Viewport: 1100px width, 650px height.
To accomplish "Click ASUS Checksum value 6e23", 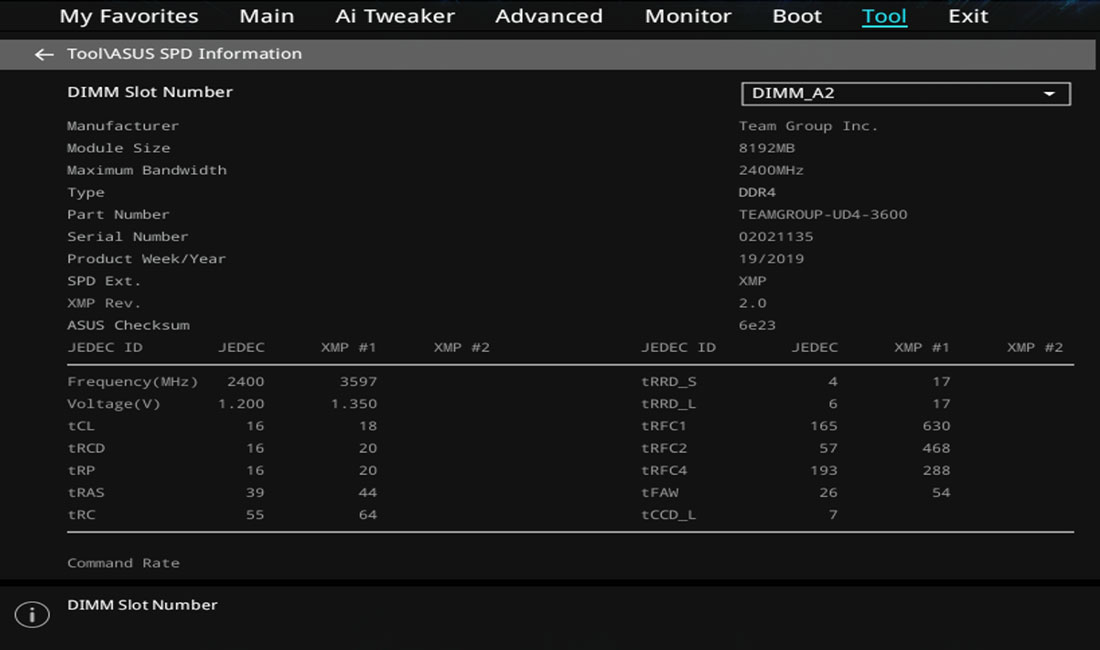I will click(757, 325).
